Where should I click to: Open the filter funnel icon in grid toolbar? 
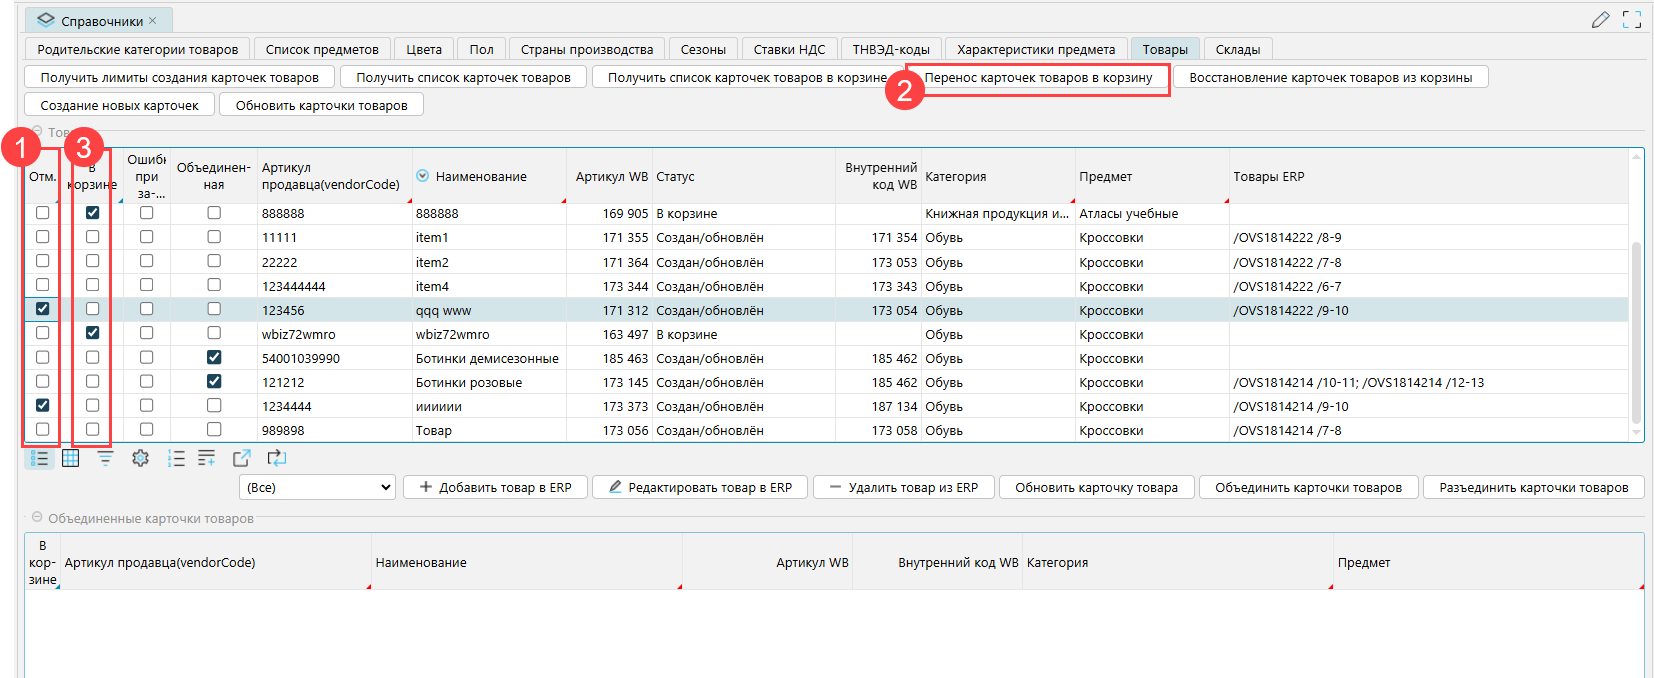click(105, 458)
